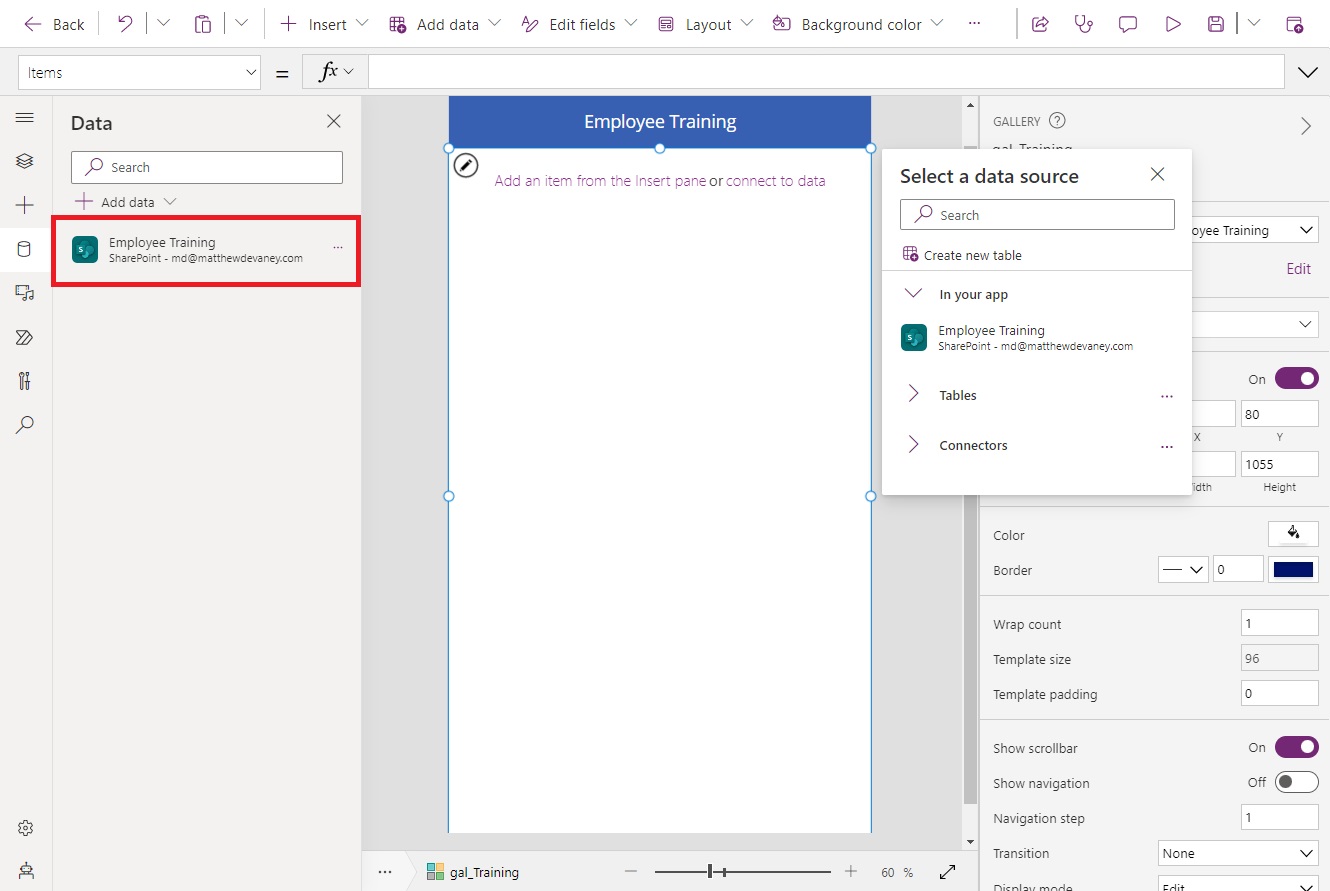The width and height of the screenshot is (1330, 891).
Task: Run the App checker
Action: (x=1084, y=23)
